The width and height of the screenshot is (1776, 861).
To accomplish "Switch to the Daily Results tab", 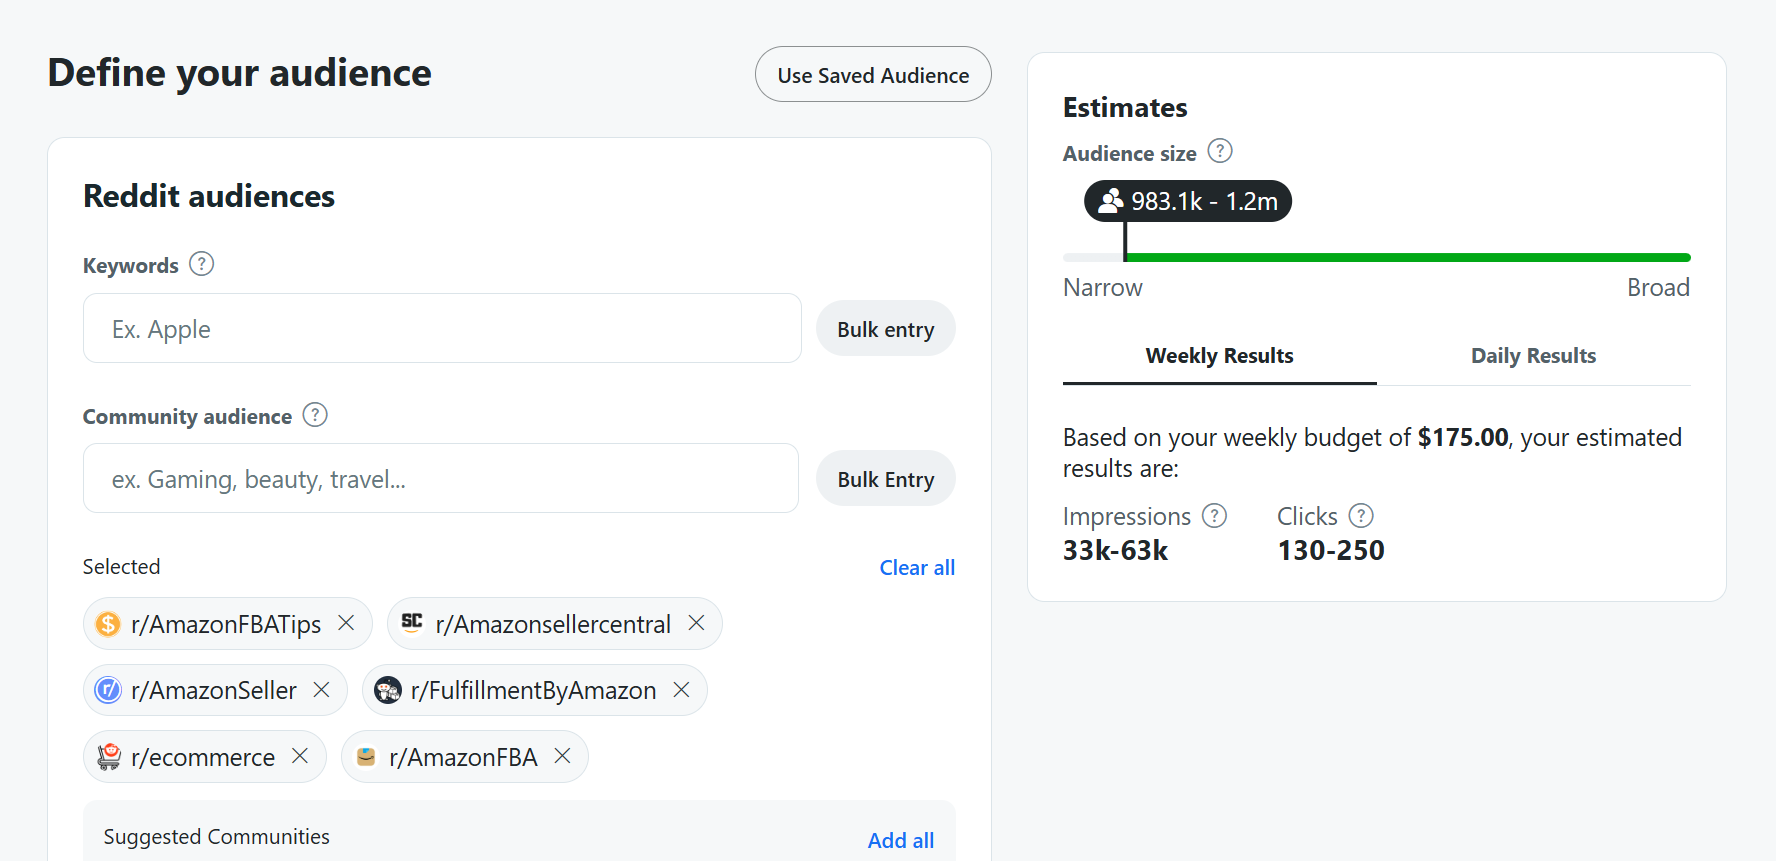I will 1533,356.
